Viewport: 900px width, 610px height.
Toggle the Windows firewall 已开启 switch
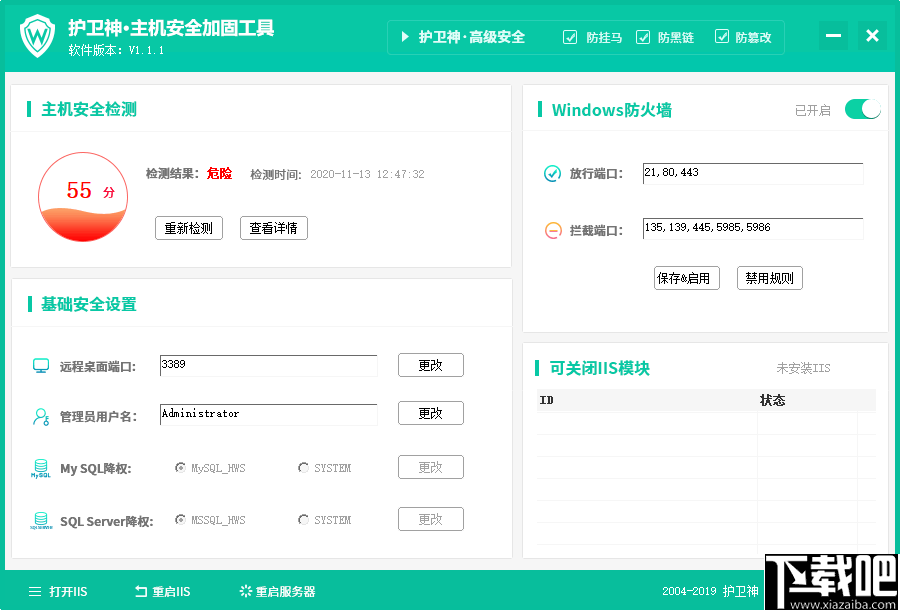pyautogui.click(x=862, y=108)
